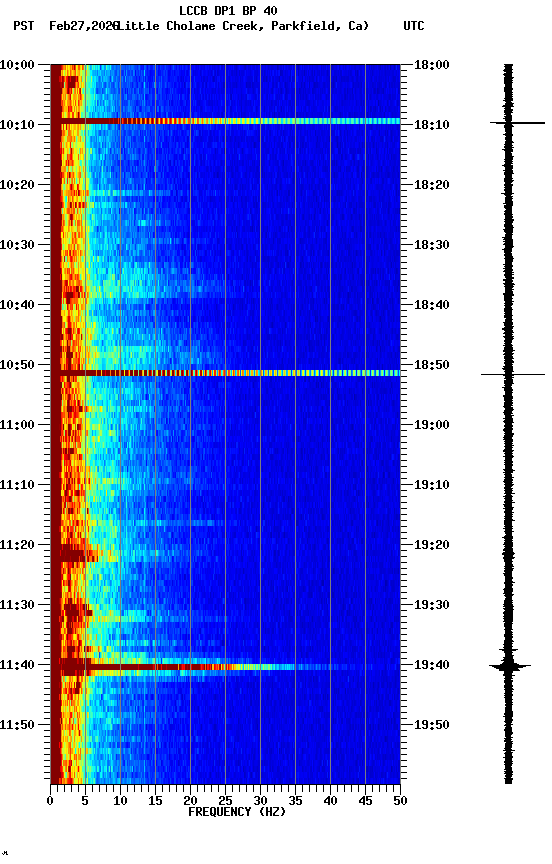
Task: Click the 40 Hz frequency tick label
Action: tap(330, 801)
